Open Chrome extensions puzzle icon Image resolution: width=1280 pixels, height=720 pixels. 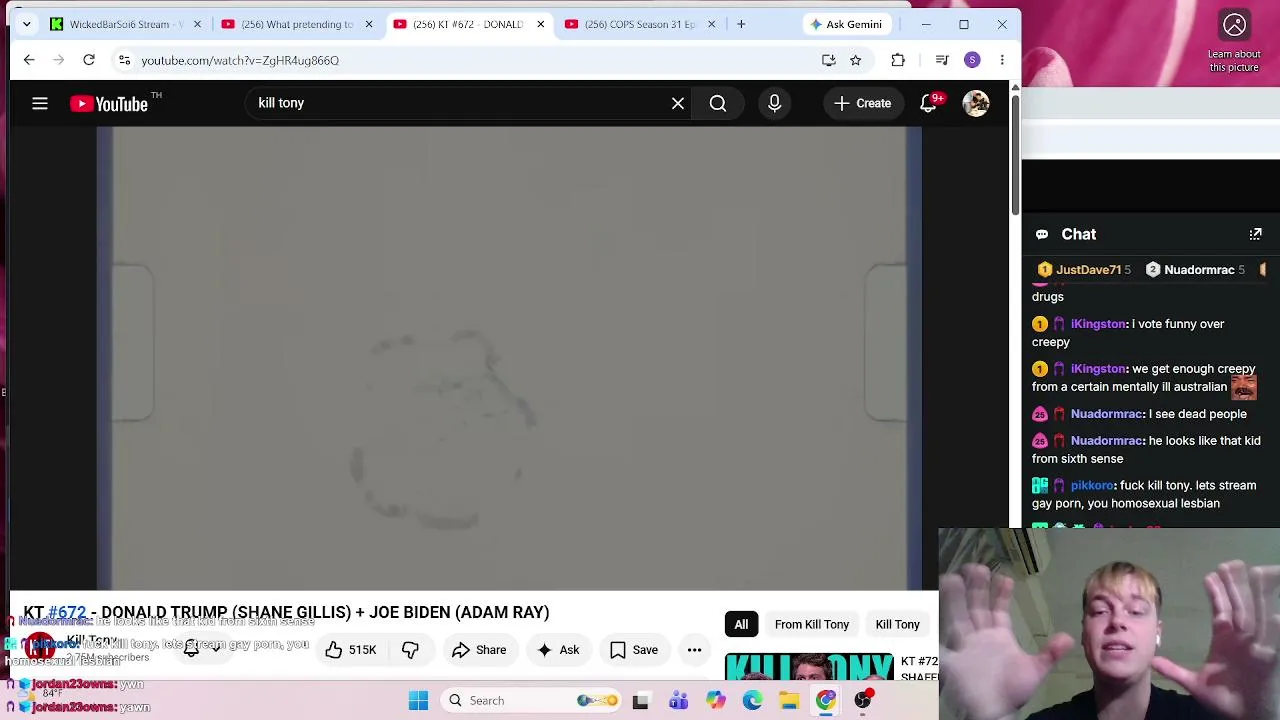point(898,60)
